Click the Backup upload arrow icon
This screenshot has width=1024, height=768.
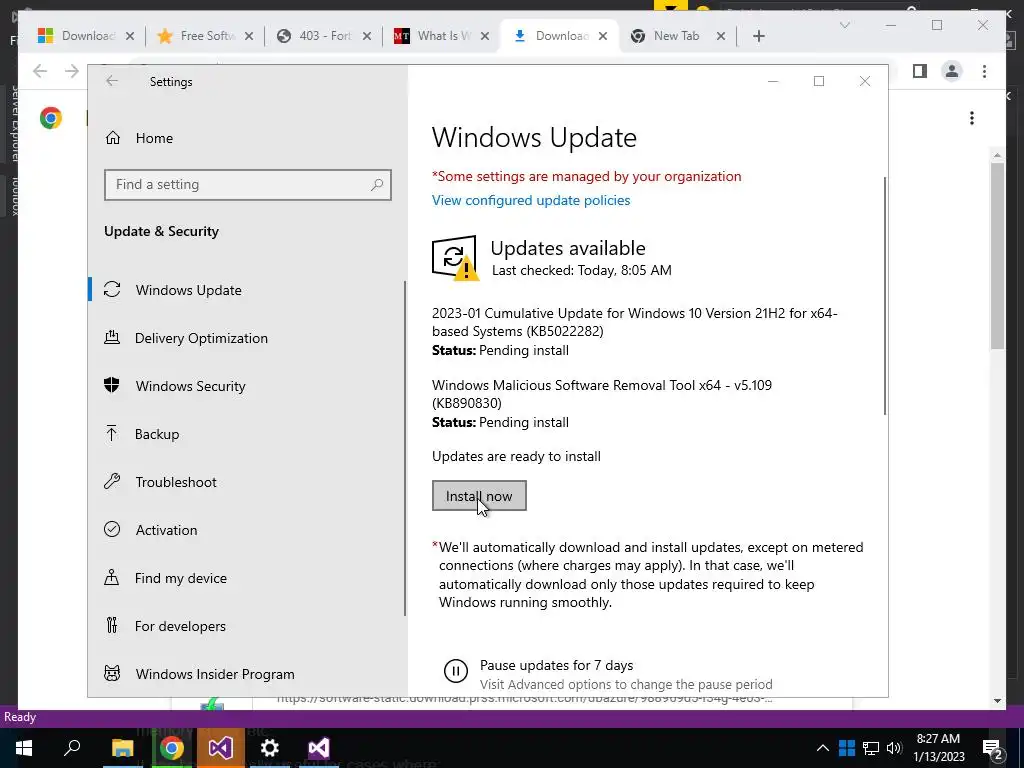112,434
